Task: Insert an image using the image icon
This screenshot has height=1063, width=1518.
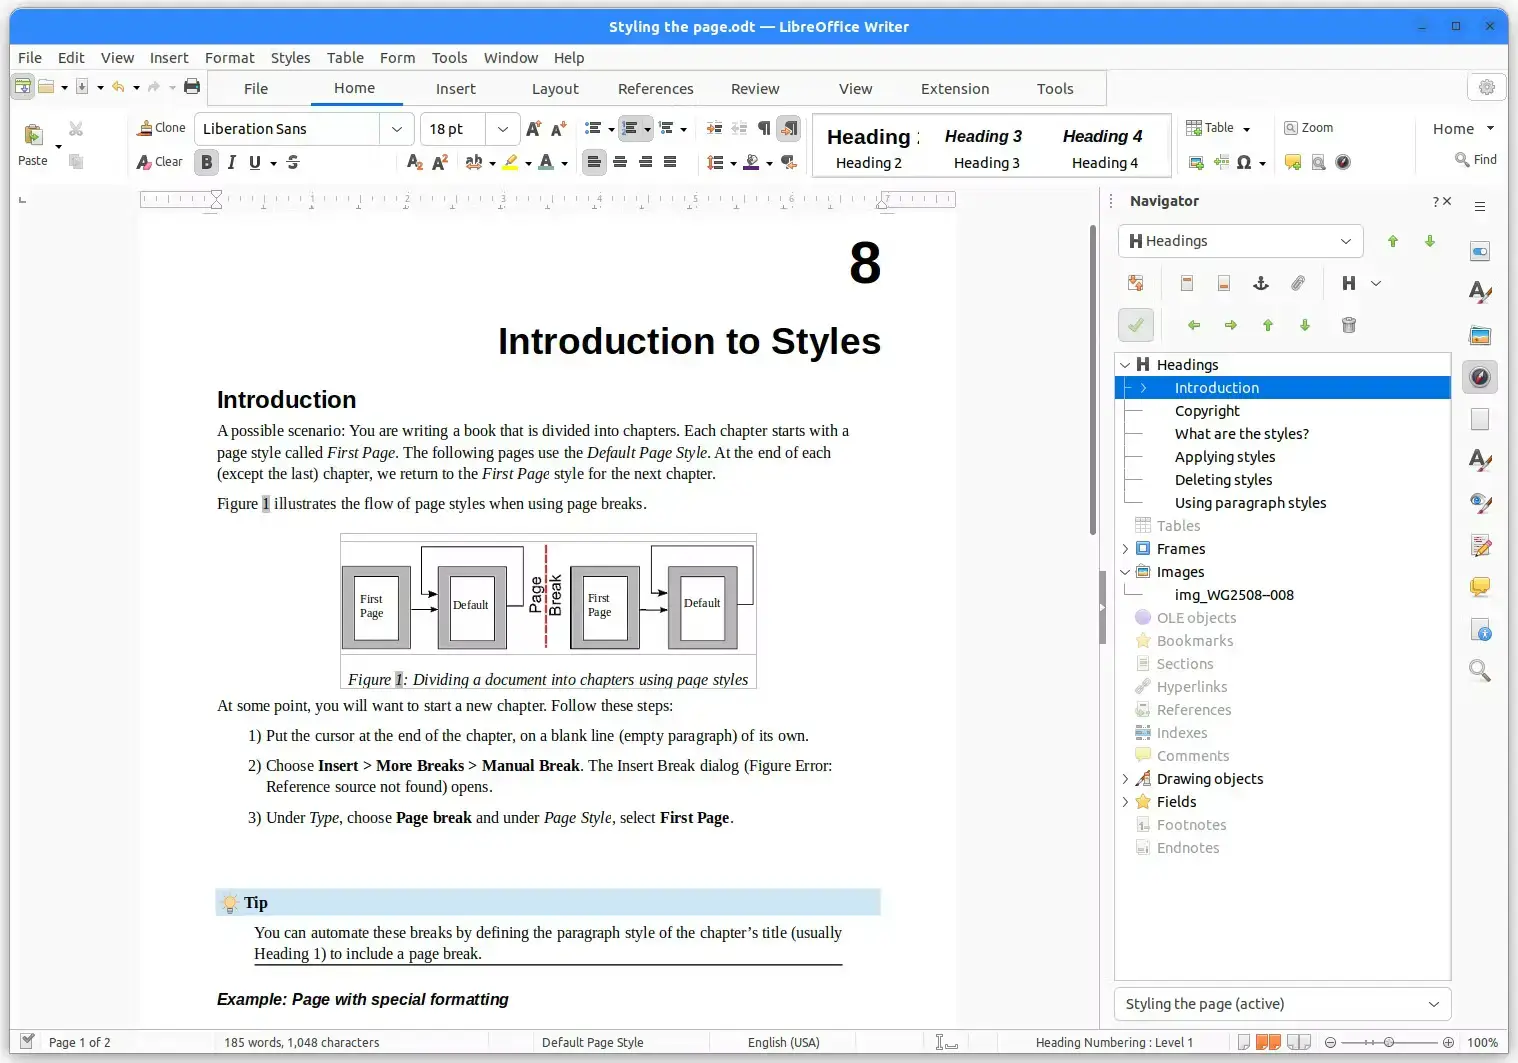Action: pos(1196,162)
